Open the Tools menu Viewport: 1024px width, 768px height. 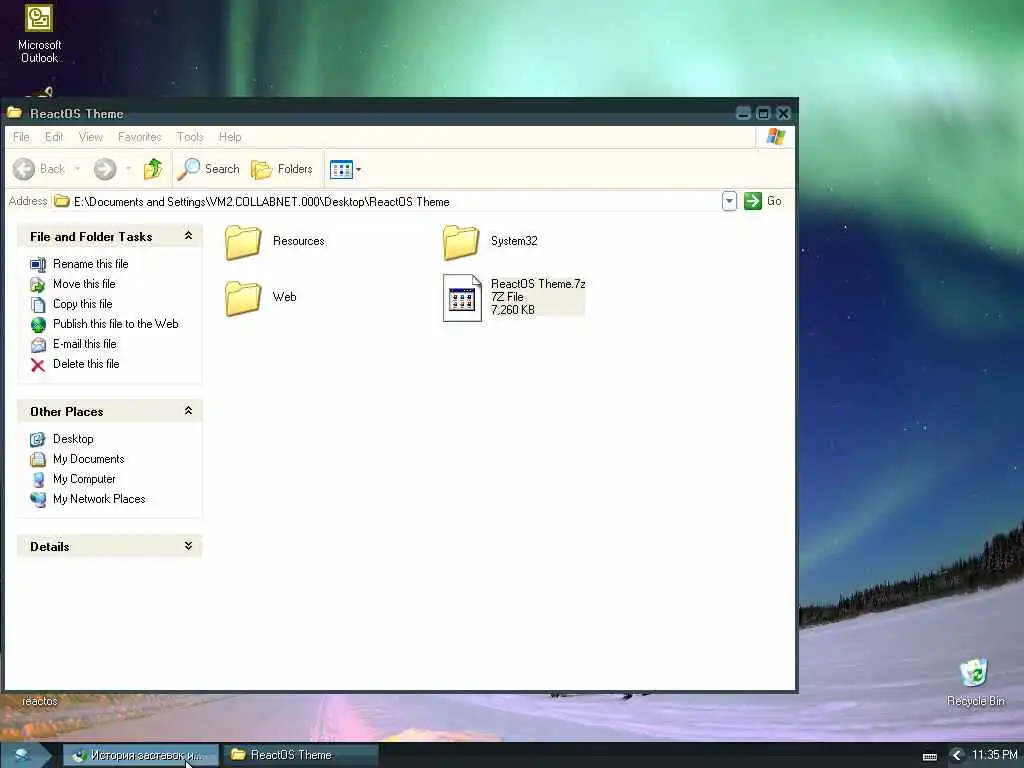[190, 136]
